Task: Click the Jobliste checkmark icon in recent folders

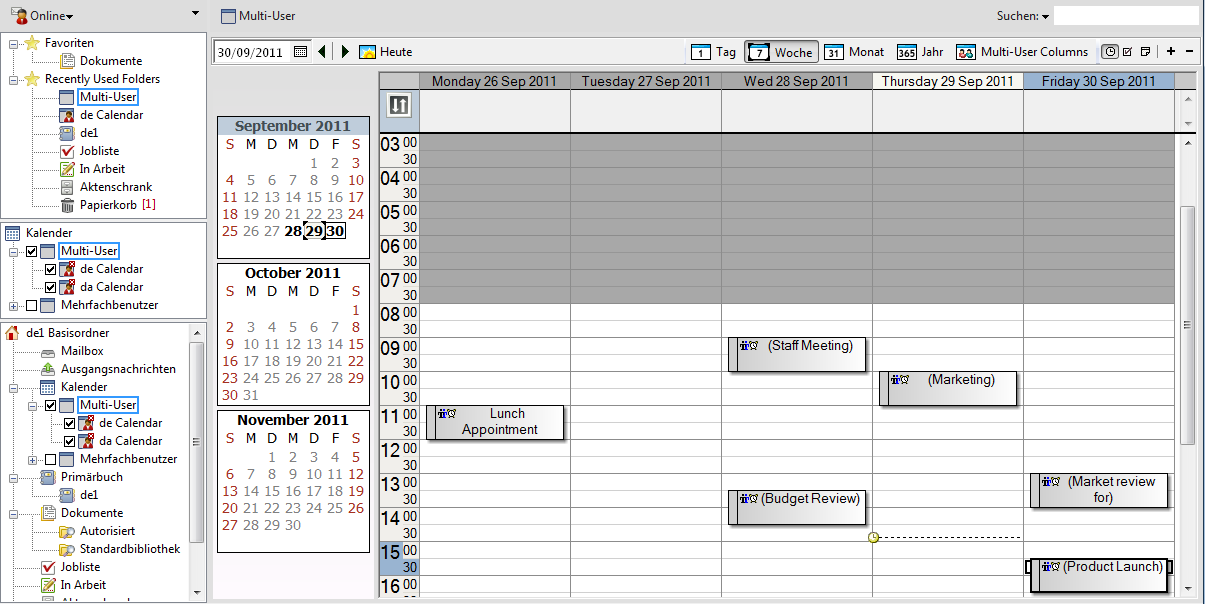Action: [67, 151]
